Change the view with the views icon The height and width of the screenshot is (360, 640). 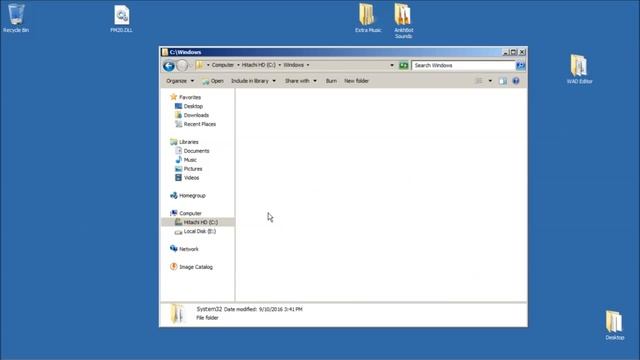point(479,81)
